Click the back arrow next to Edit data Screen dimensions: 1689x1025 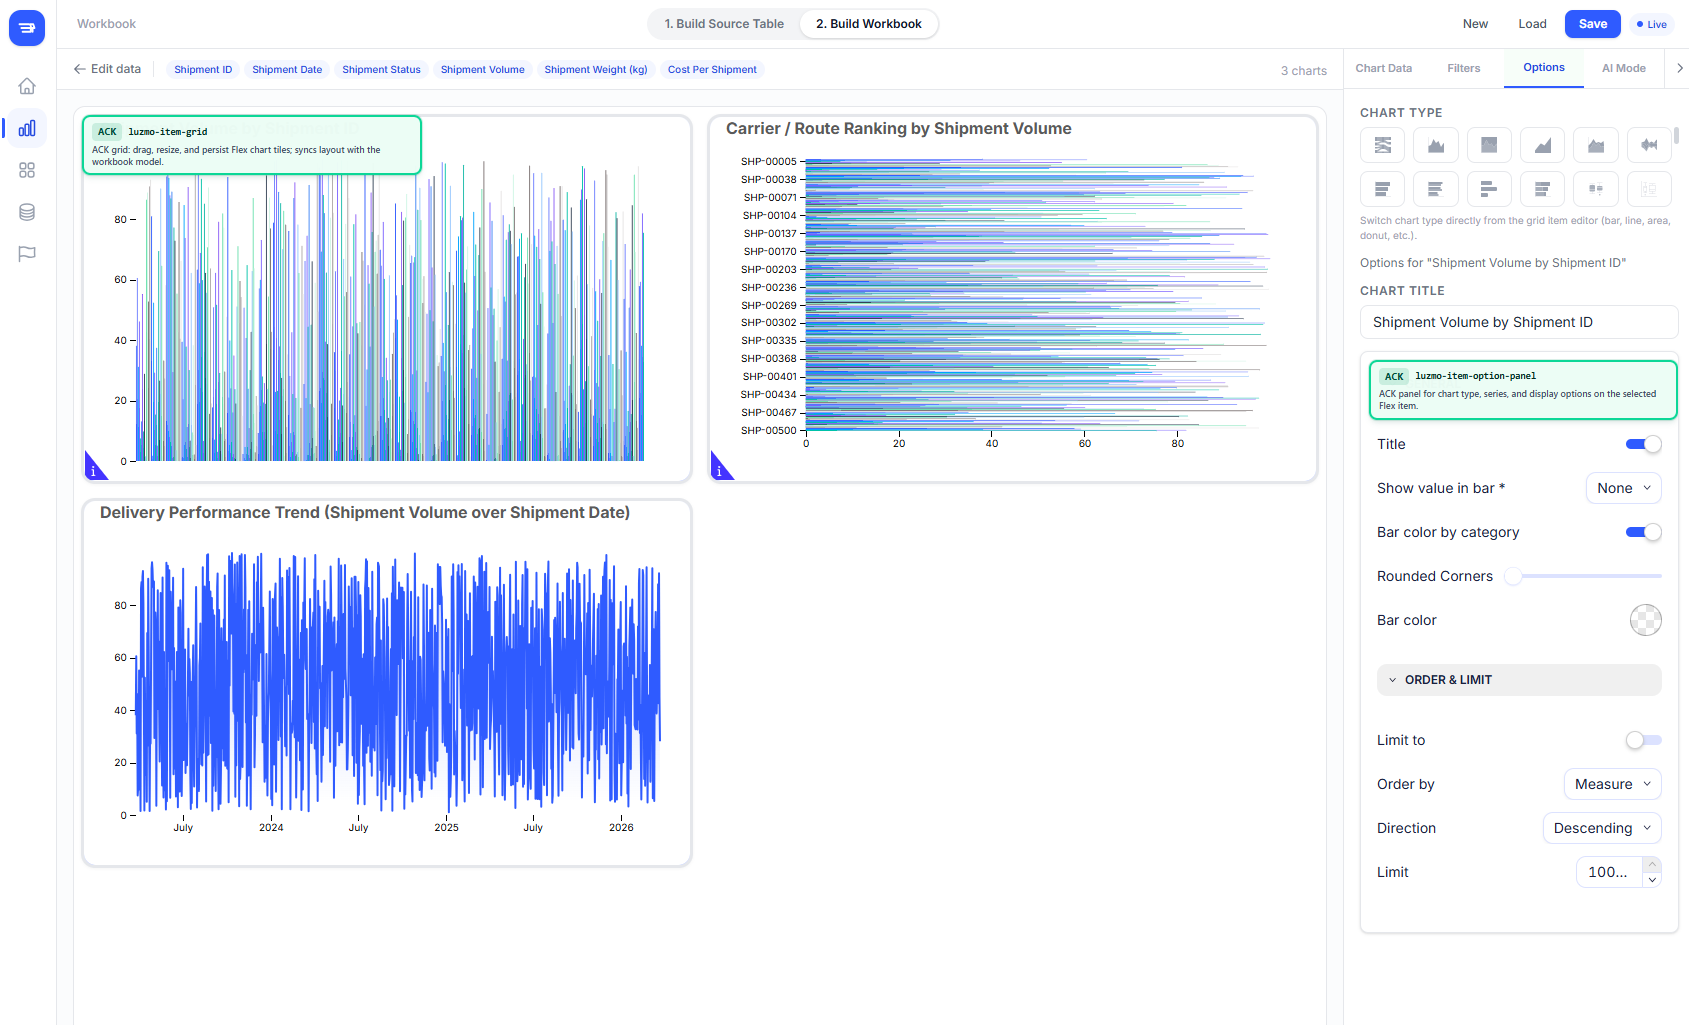pos(80,69)
